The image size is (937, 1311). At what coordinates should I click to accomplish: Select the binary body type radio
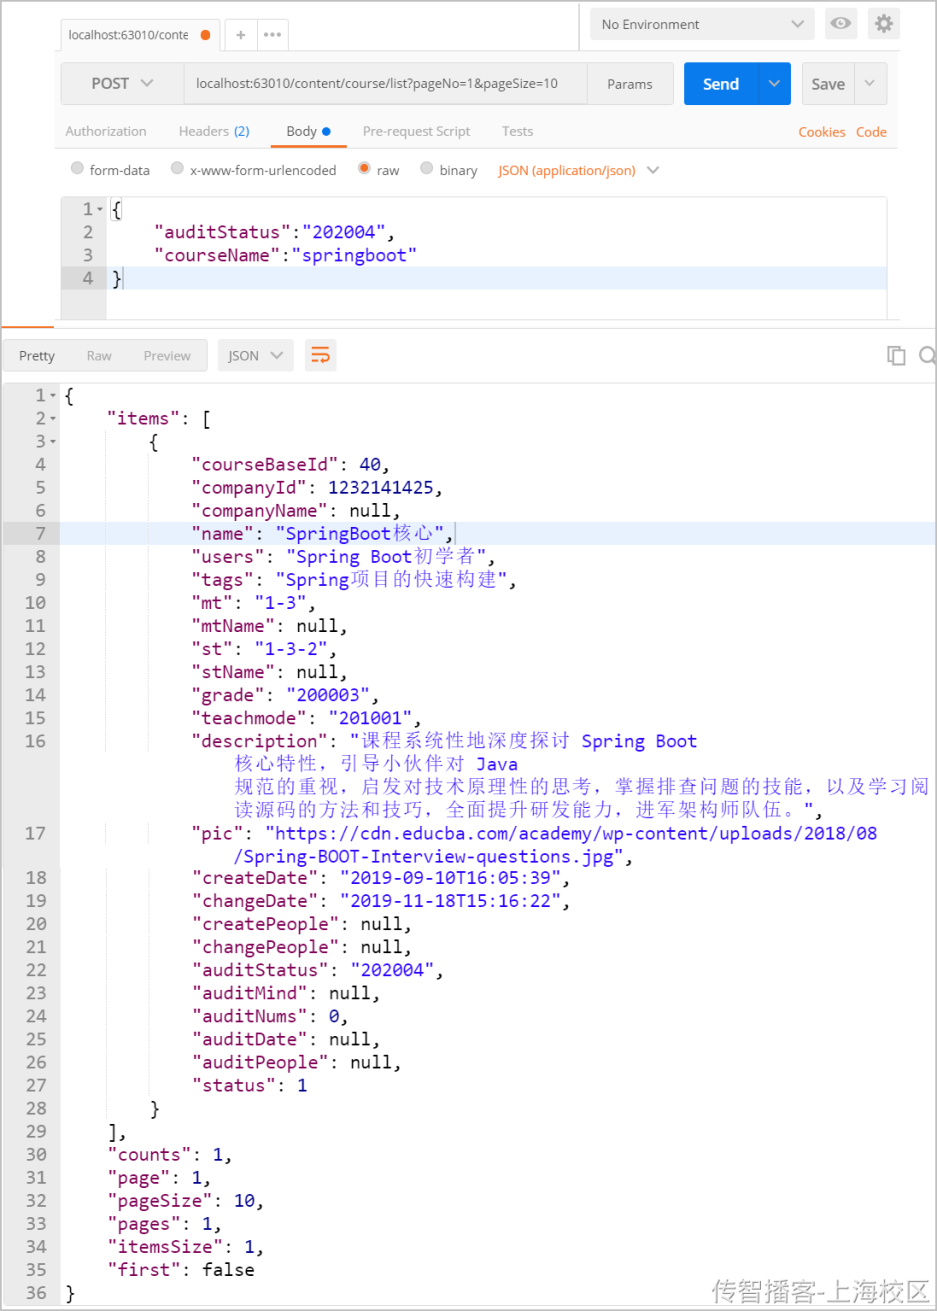(x=427, y=168)
